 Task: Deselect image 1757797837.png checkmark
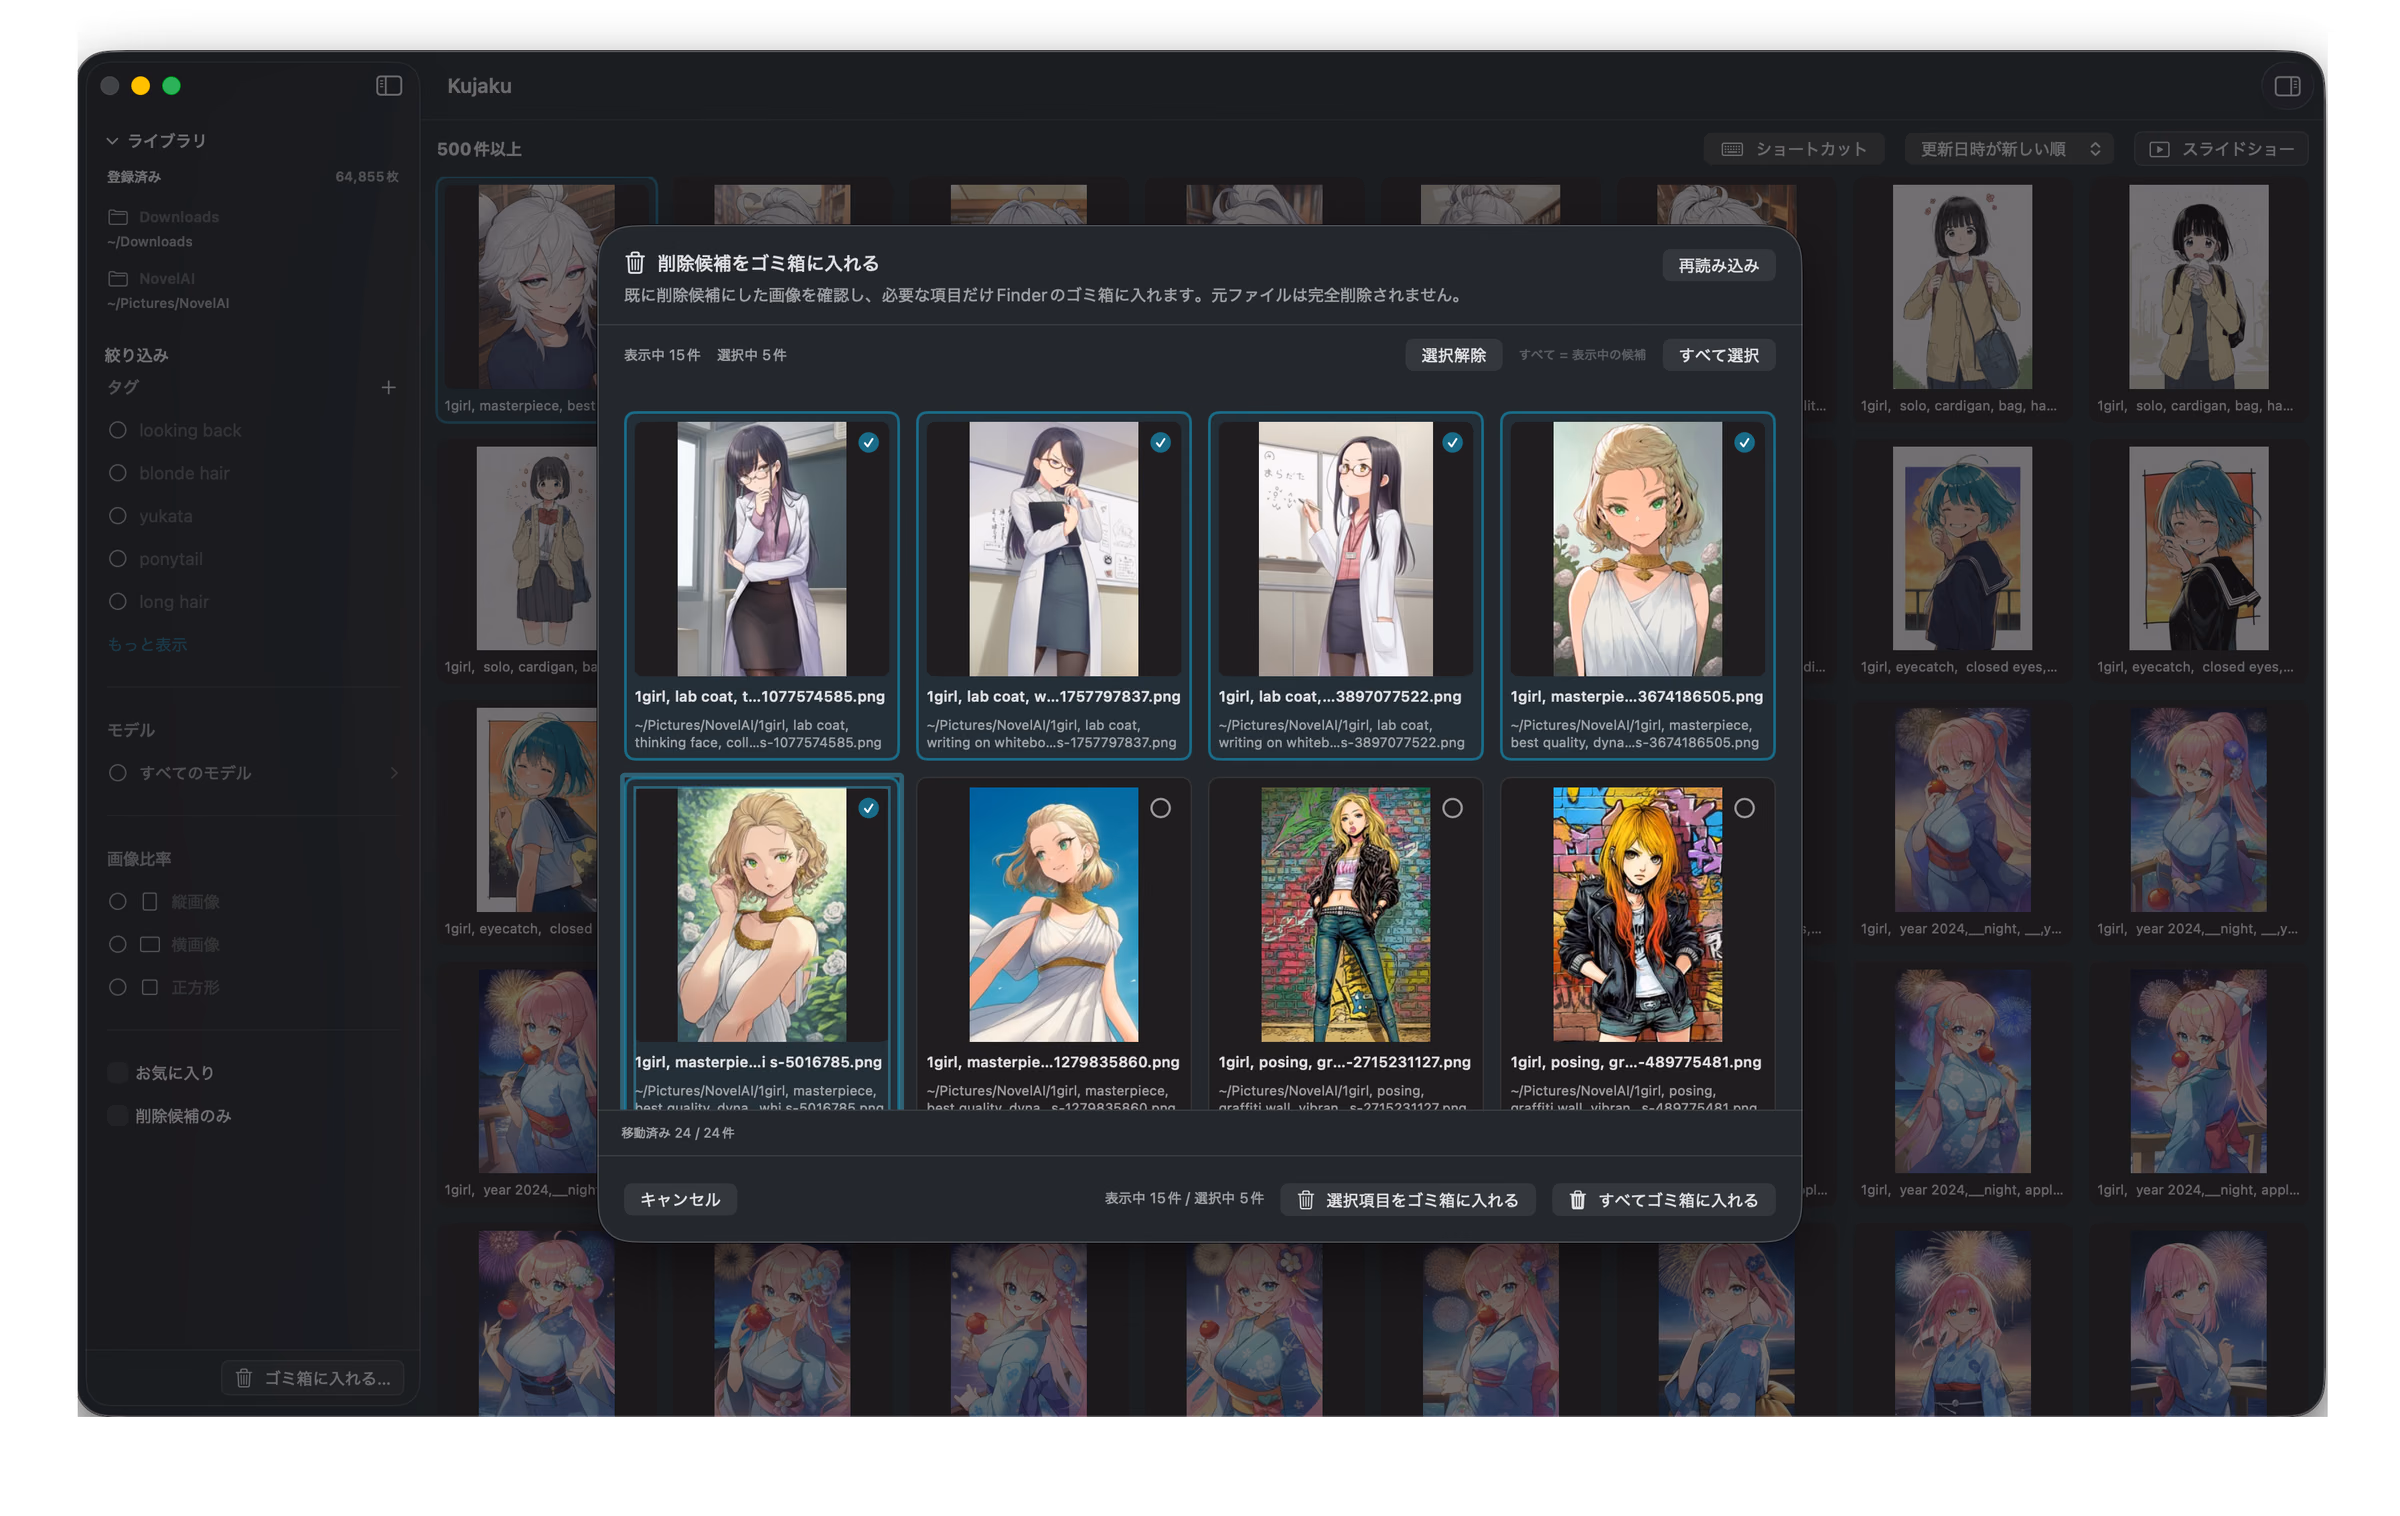1161,442
